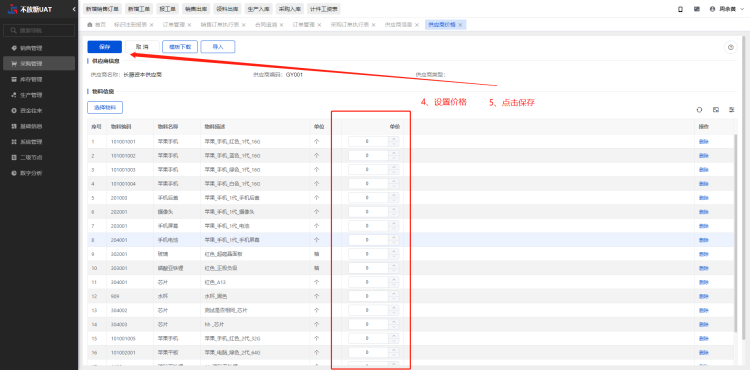The height and width of the screenshot is (370, 750).
Task: Click the 新增销售订单 shortcut button
Action: [102, 9]
